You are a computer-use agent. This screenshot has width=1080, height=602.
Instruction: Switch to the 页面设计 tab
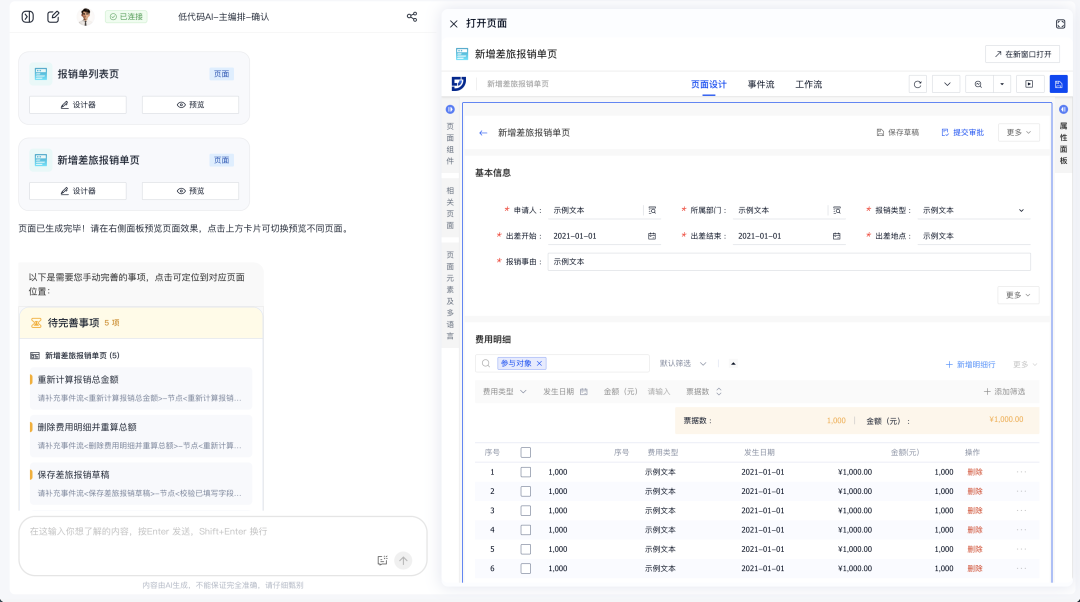[x=709, y=84]
